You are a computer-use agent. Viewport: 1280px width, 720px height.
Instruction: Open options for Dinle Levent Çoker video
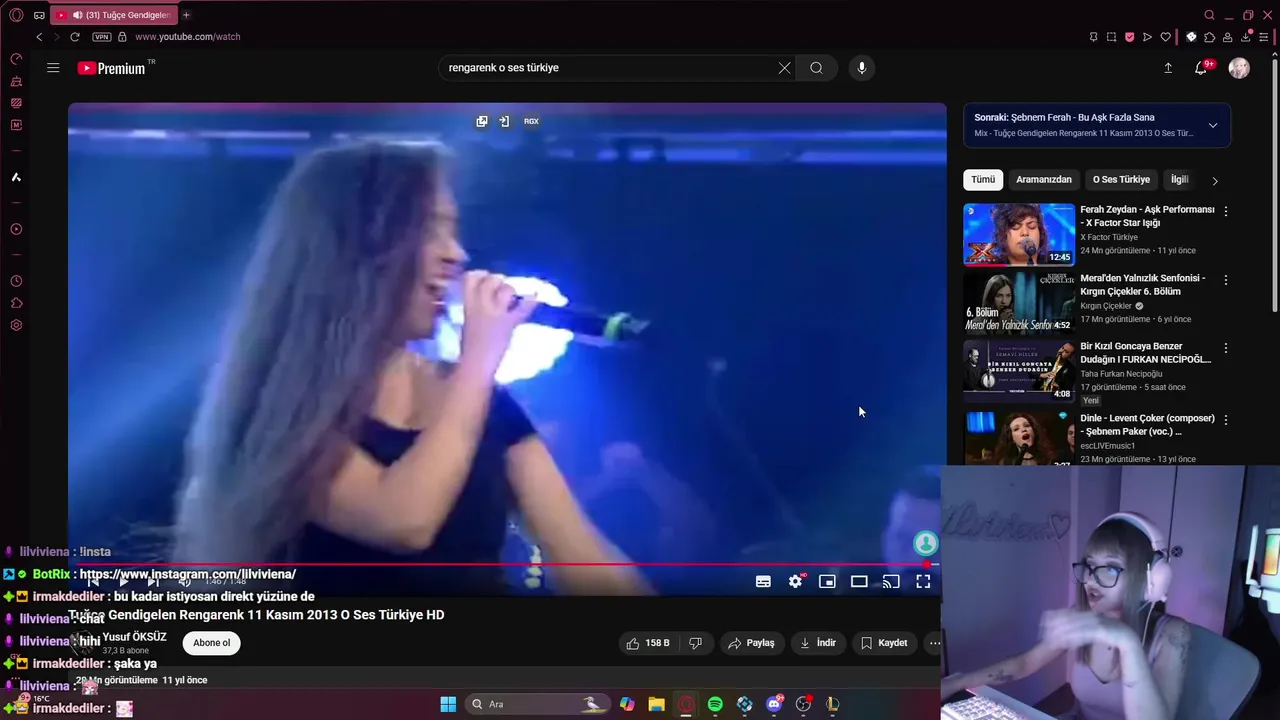[1226, 419]
